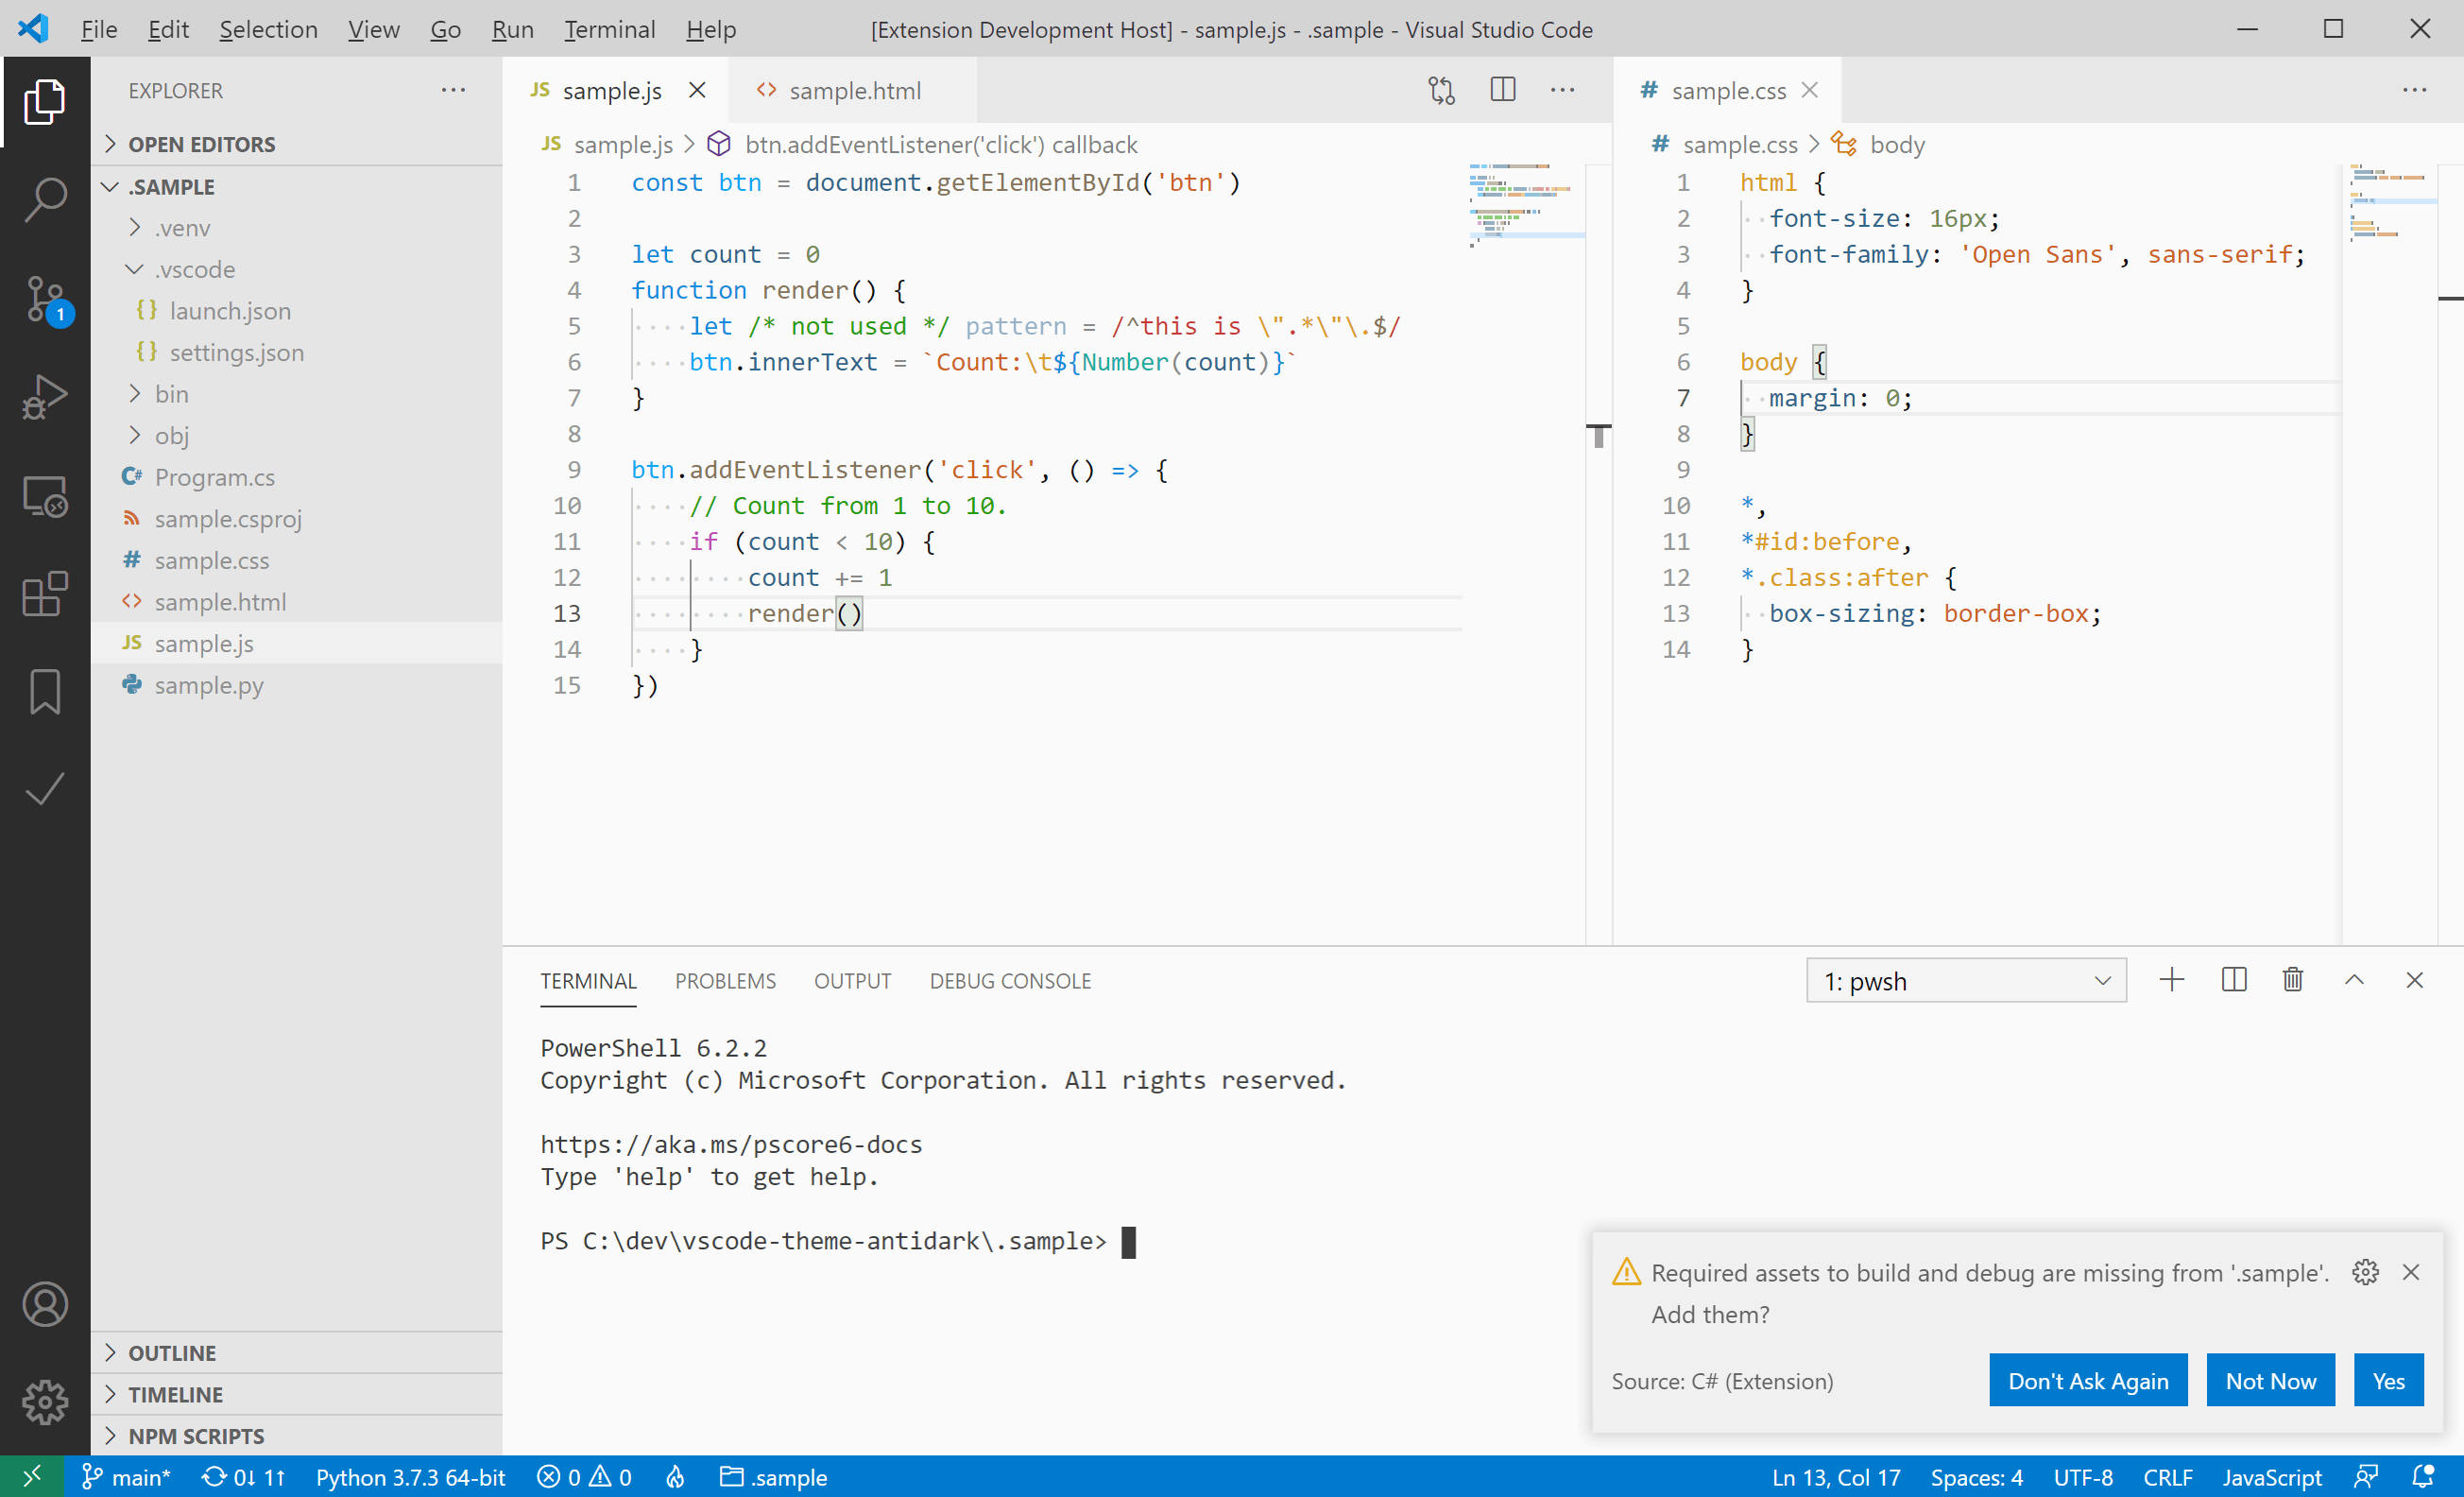
Task: Click Open Changes compare icon in editor toolbar
Action: click(x=1441, y=90)
